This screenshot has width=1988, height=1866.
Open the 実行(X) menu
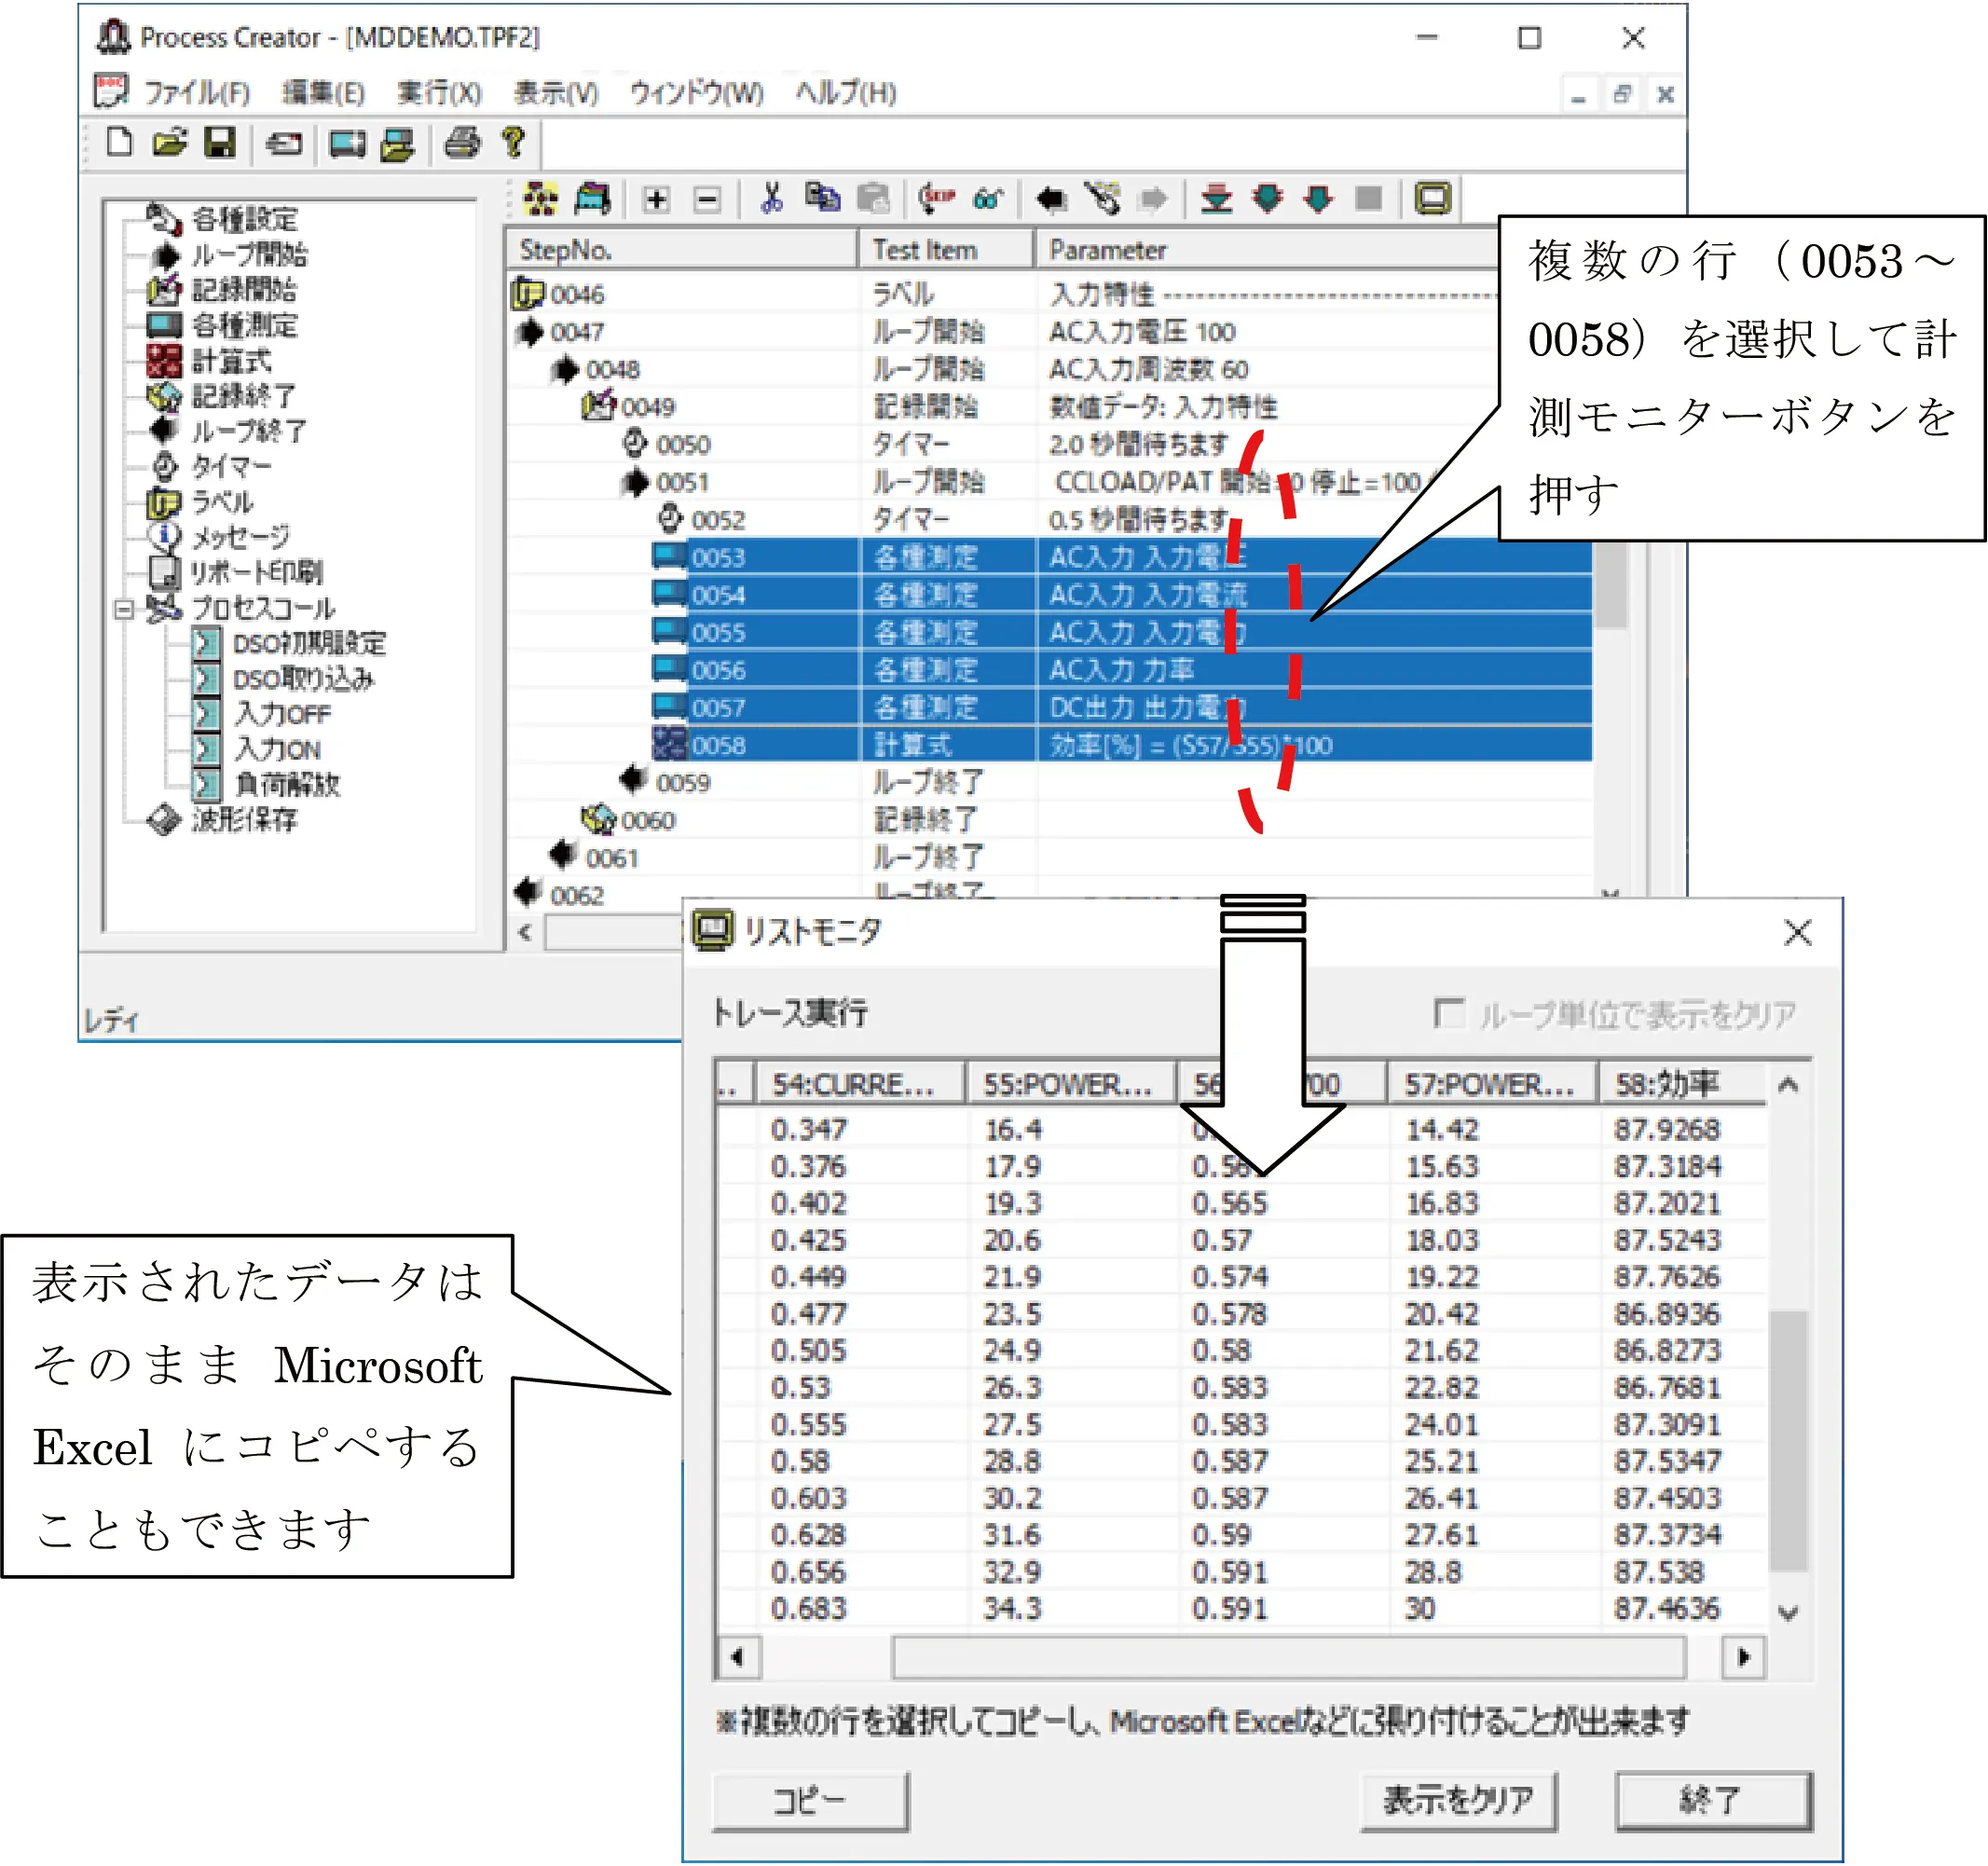(x=439, y=93)
